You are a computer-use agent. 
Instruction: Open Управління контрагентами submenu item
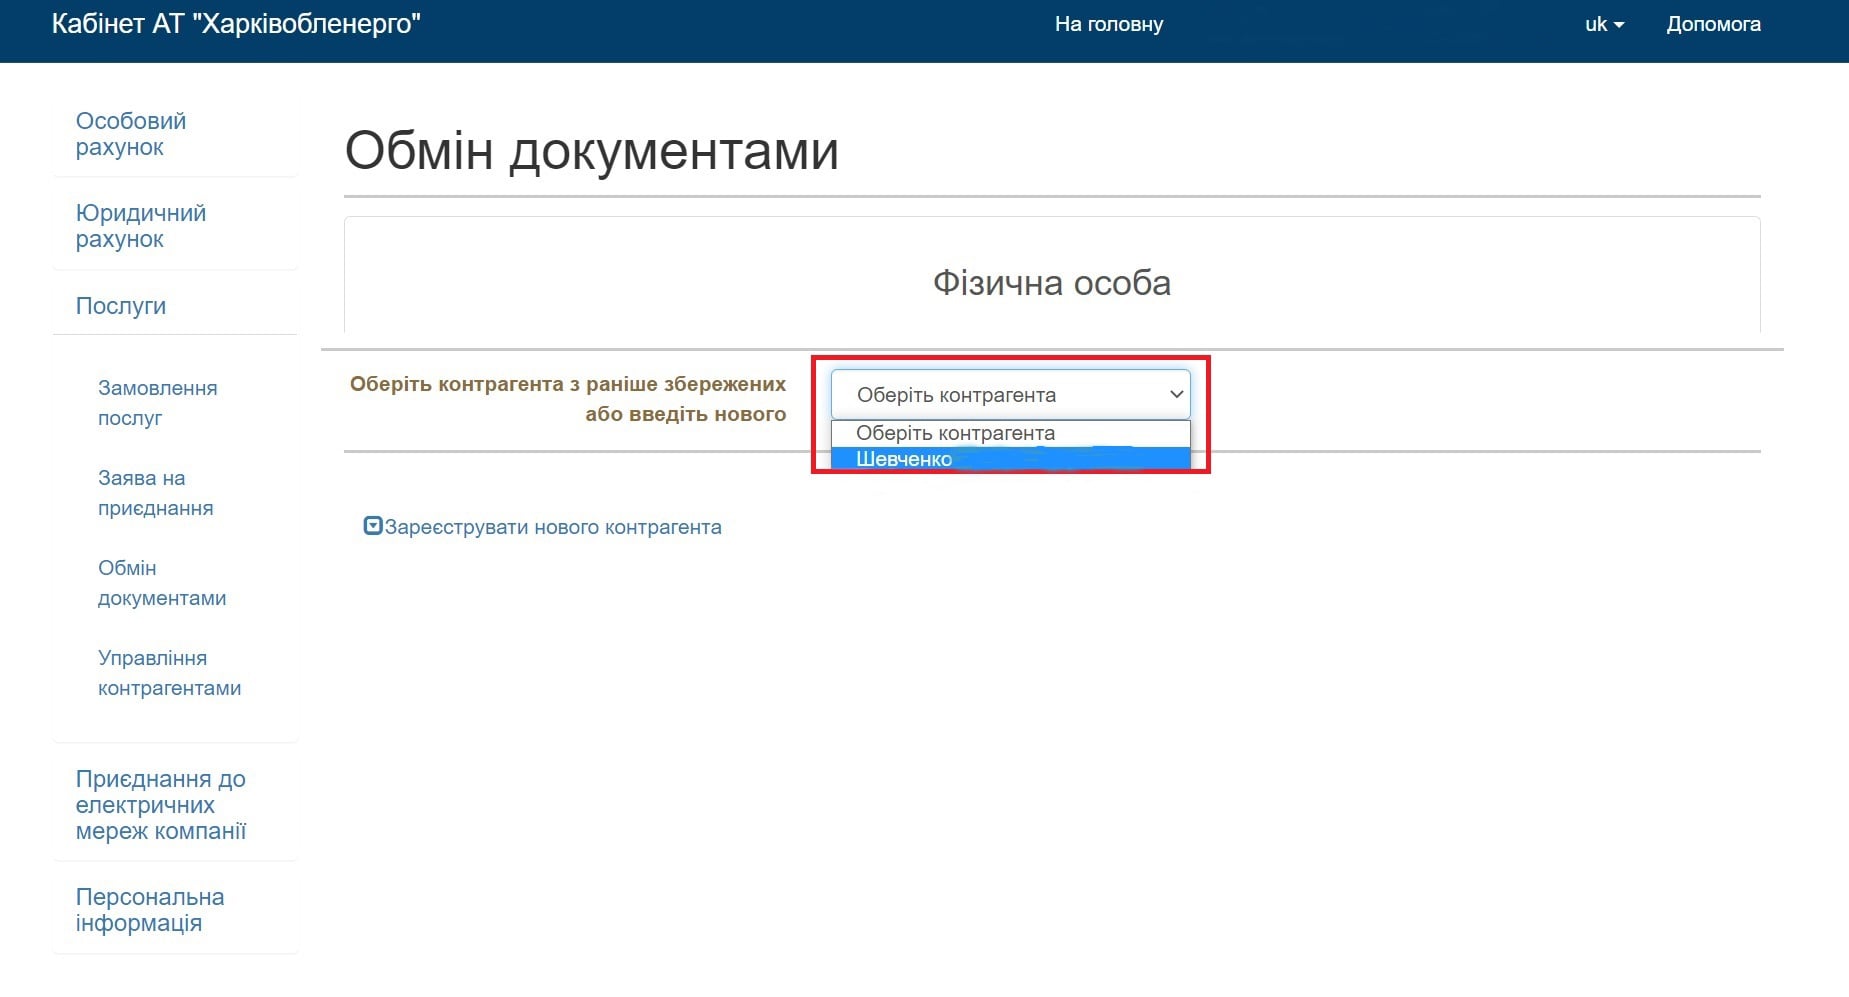point(169,673)
